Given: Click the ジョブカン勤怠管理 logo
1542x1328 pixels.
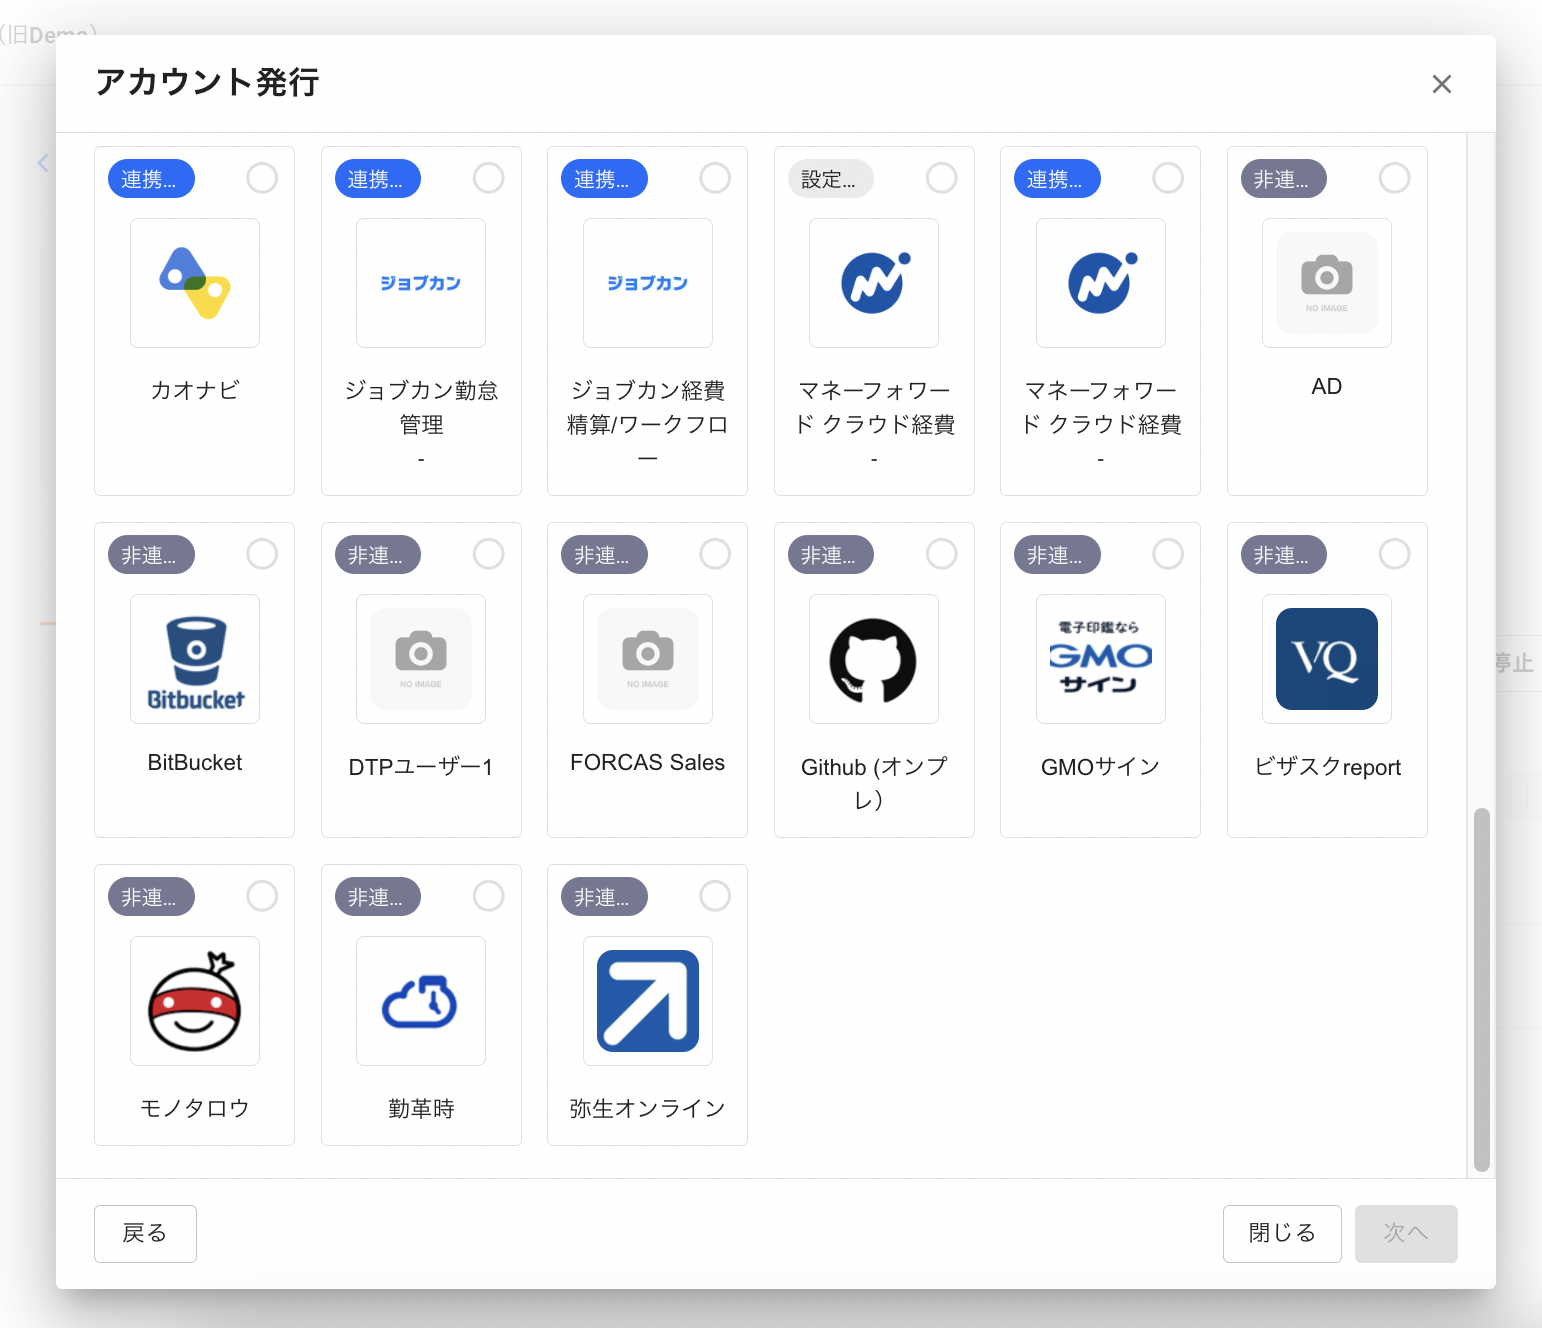Looking at the screenshot, I should point(421,283).
